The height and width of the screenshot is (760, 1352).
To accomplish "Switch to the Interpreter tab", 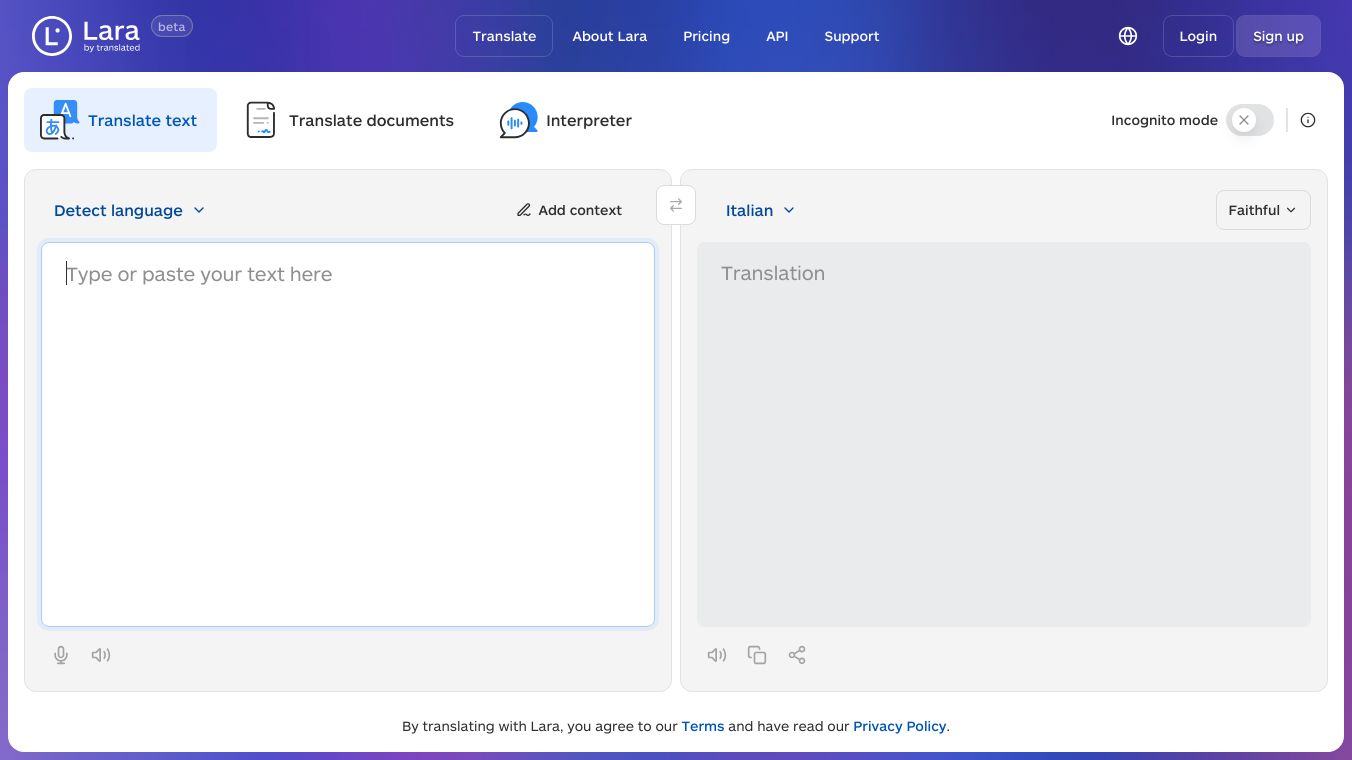I will (566, 120).
